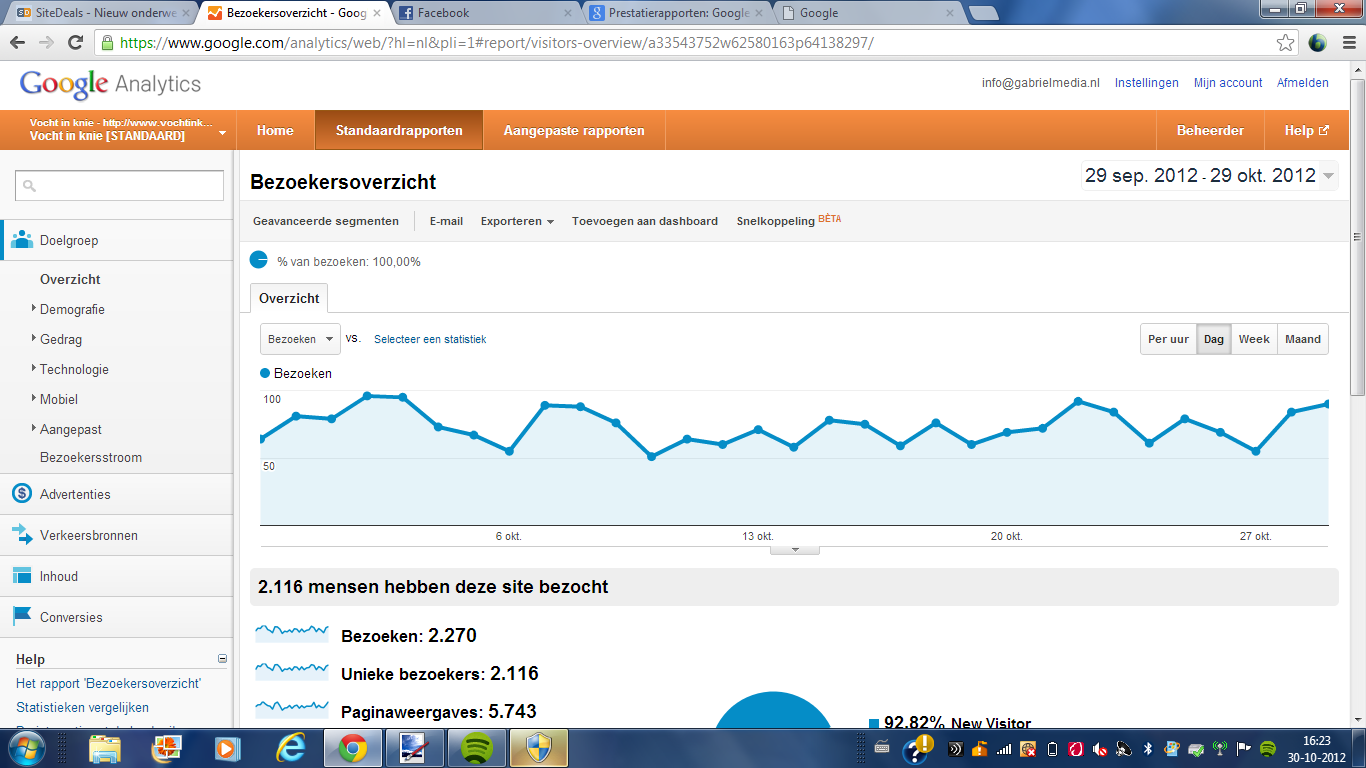The width and height of the screenshot is (1366, 768).
Task: Click the Doelgroep people icon in sidebar
Action: [22, 240]
